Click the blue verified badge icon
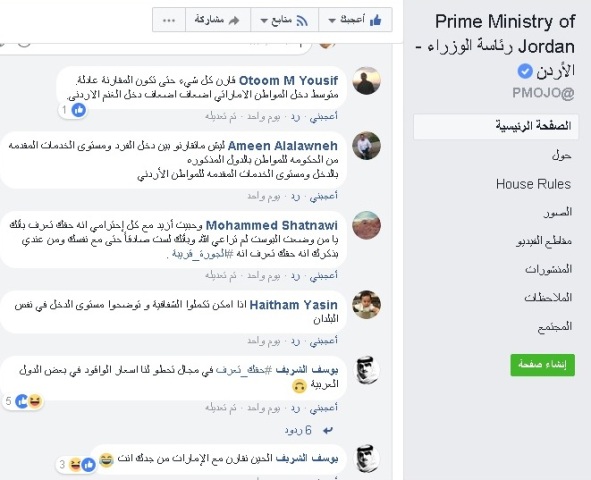 tap(525, 71)
